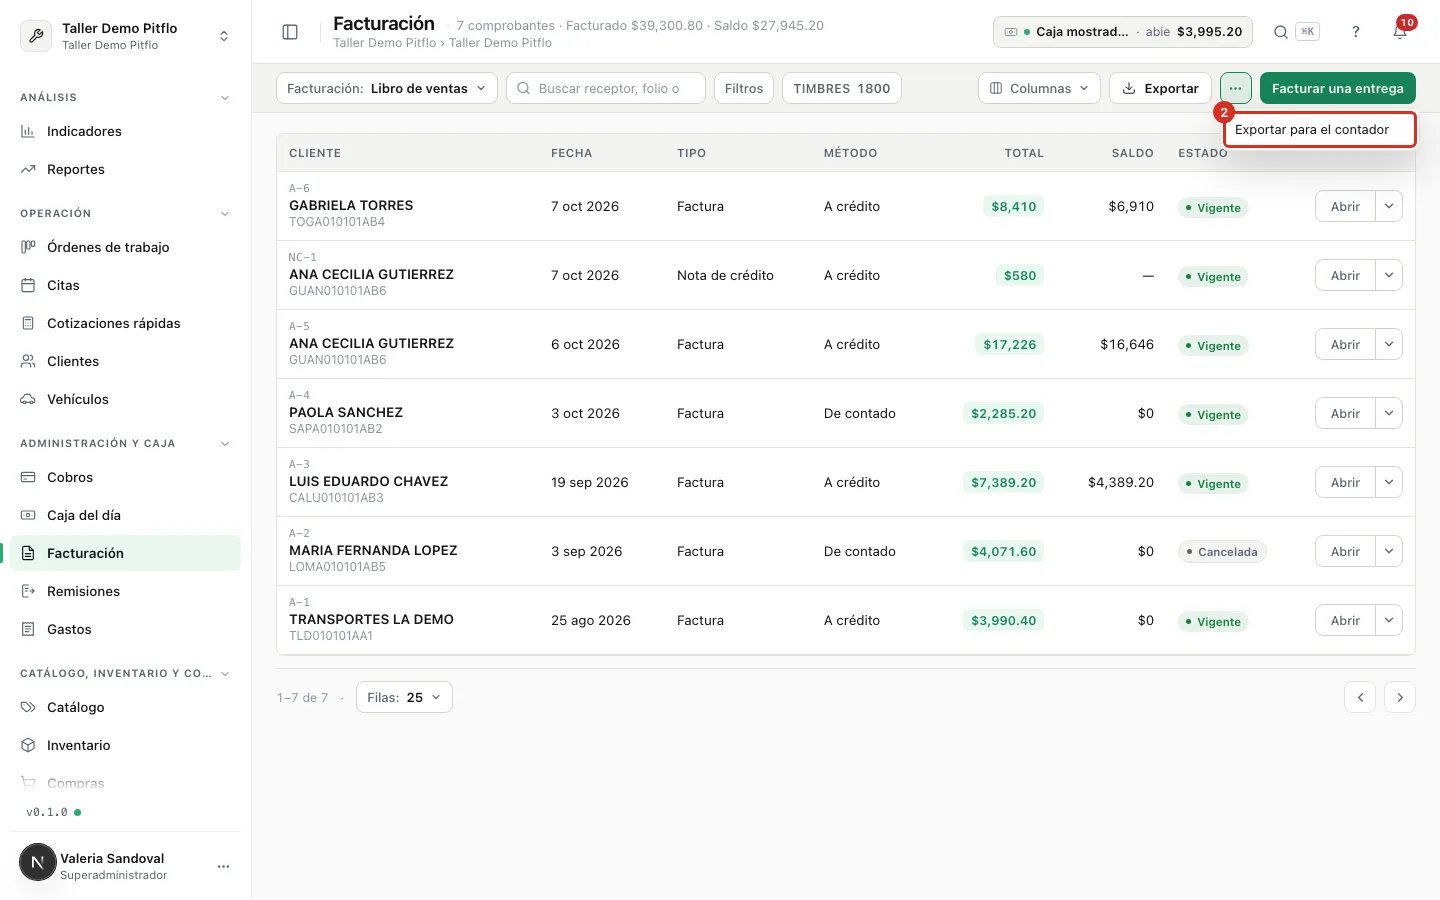This screenshot has height=900, width=1440.
Task: Open the Filtros button
Action: point(743,88)
